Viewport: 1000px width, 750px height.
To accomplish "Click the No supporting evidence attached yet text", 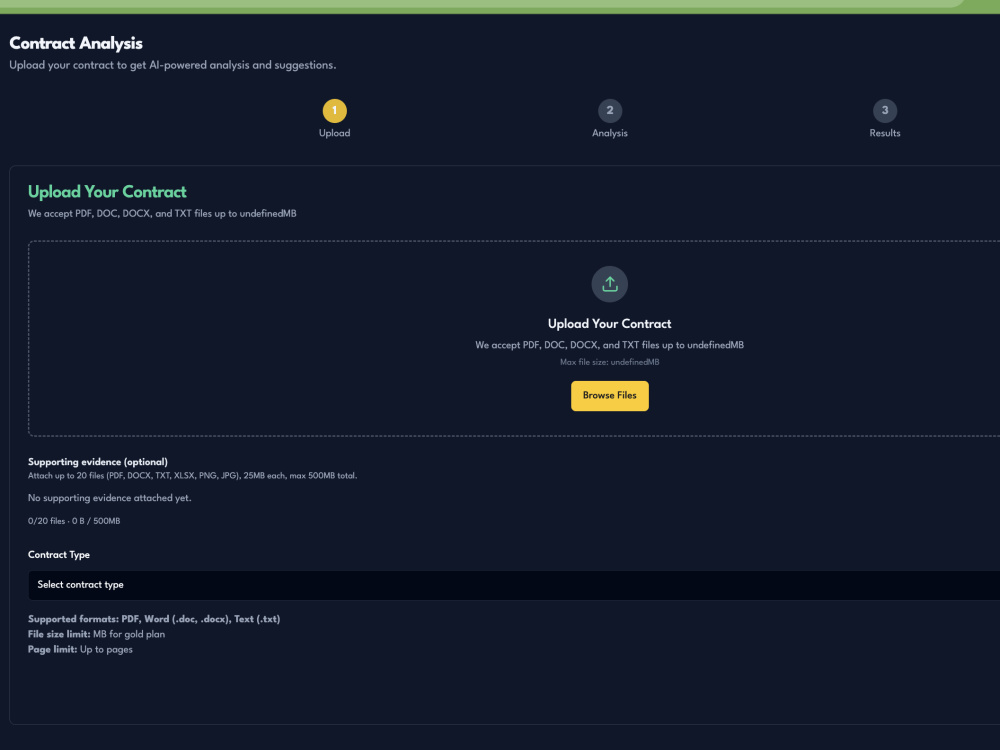I will click(110, 498).
